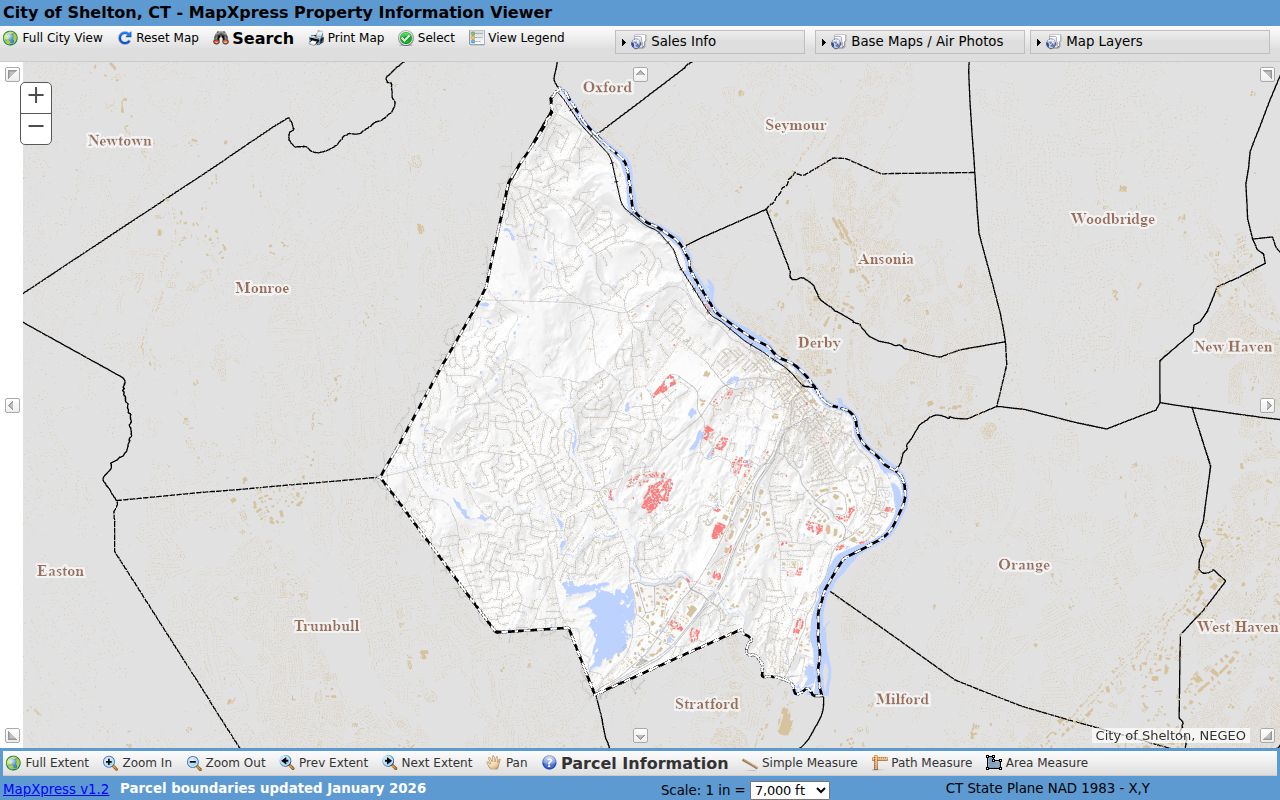Click the Oxford town label

[x=608, y=87]
